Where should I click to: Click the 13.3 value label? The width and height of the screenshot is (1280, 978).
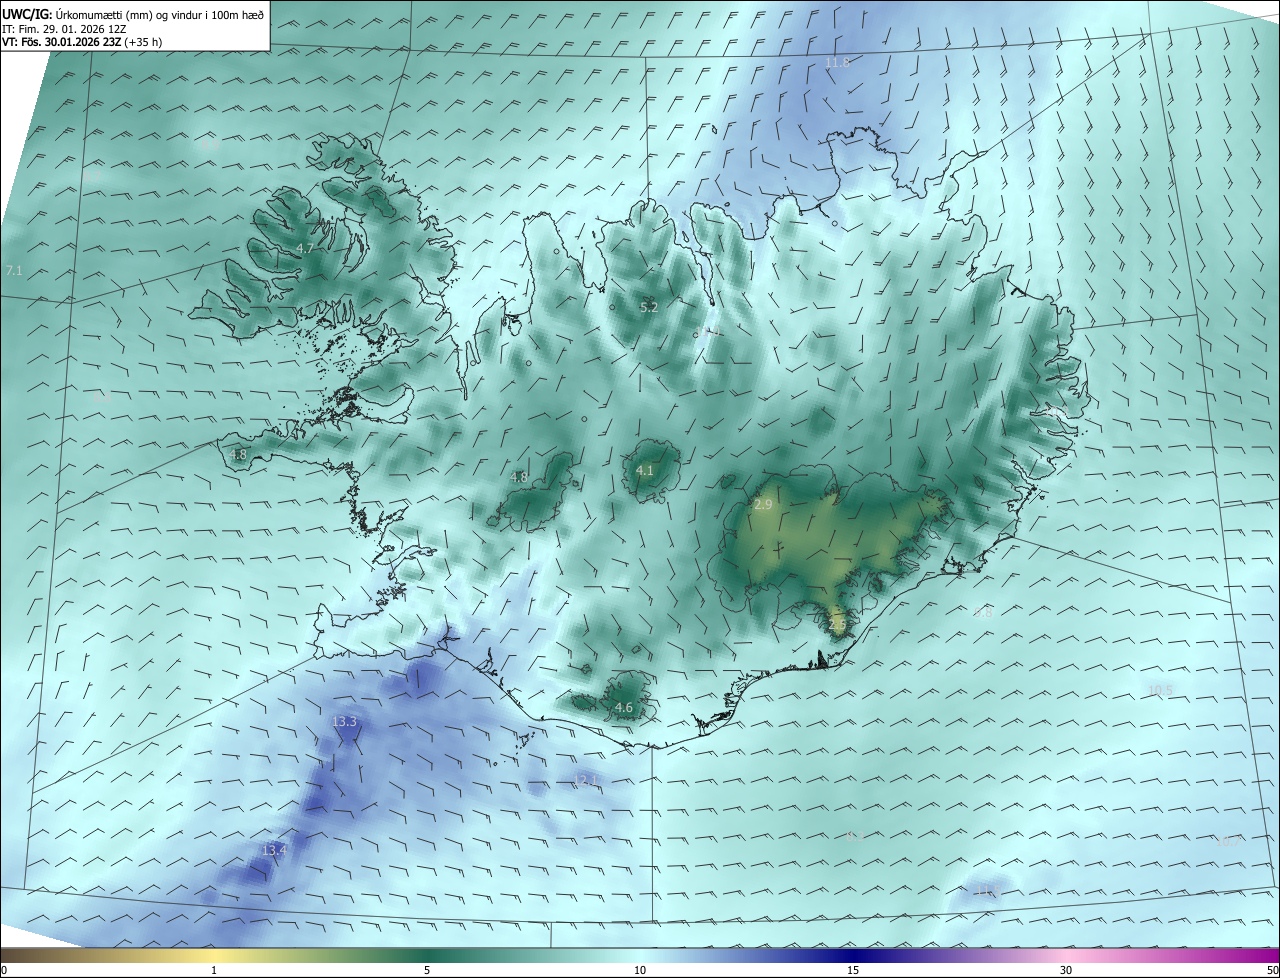(344, 722)
